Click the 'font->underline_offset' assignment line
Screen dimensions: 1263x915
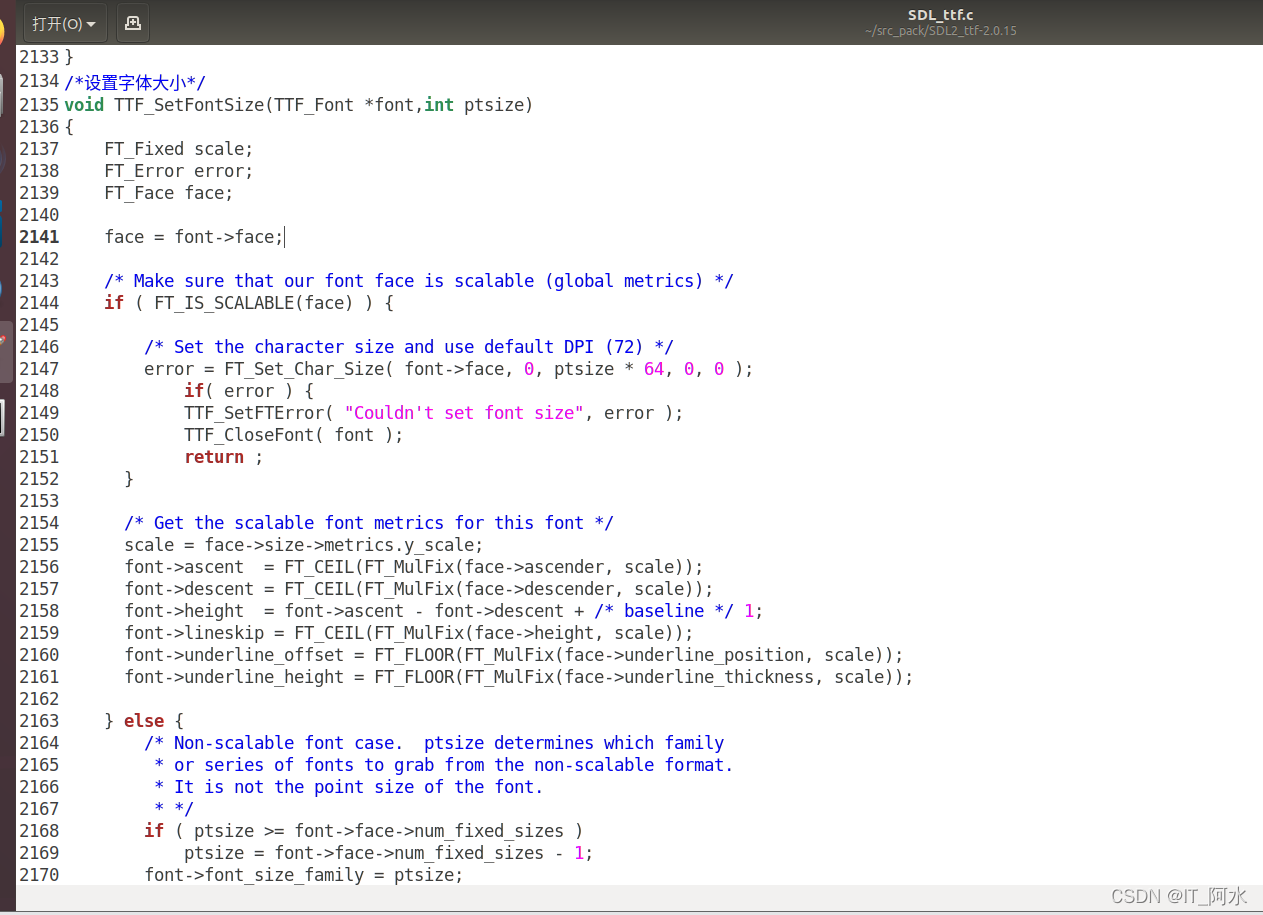(x=514, y=655)
